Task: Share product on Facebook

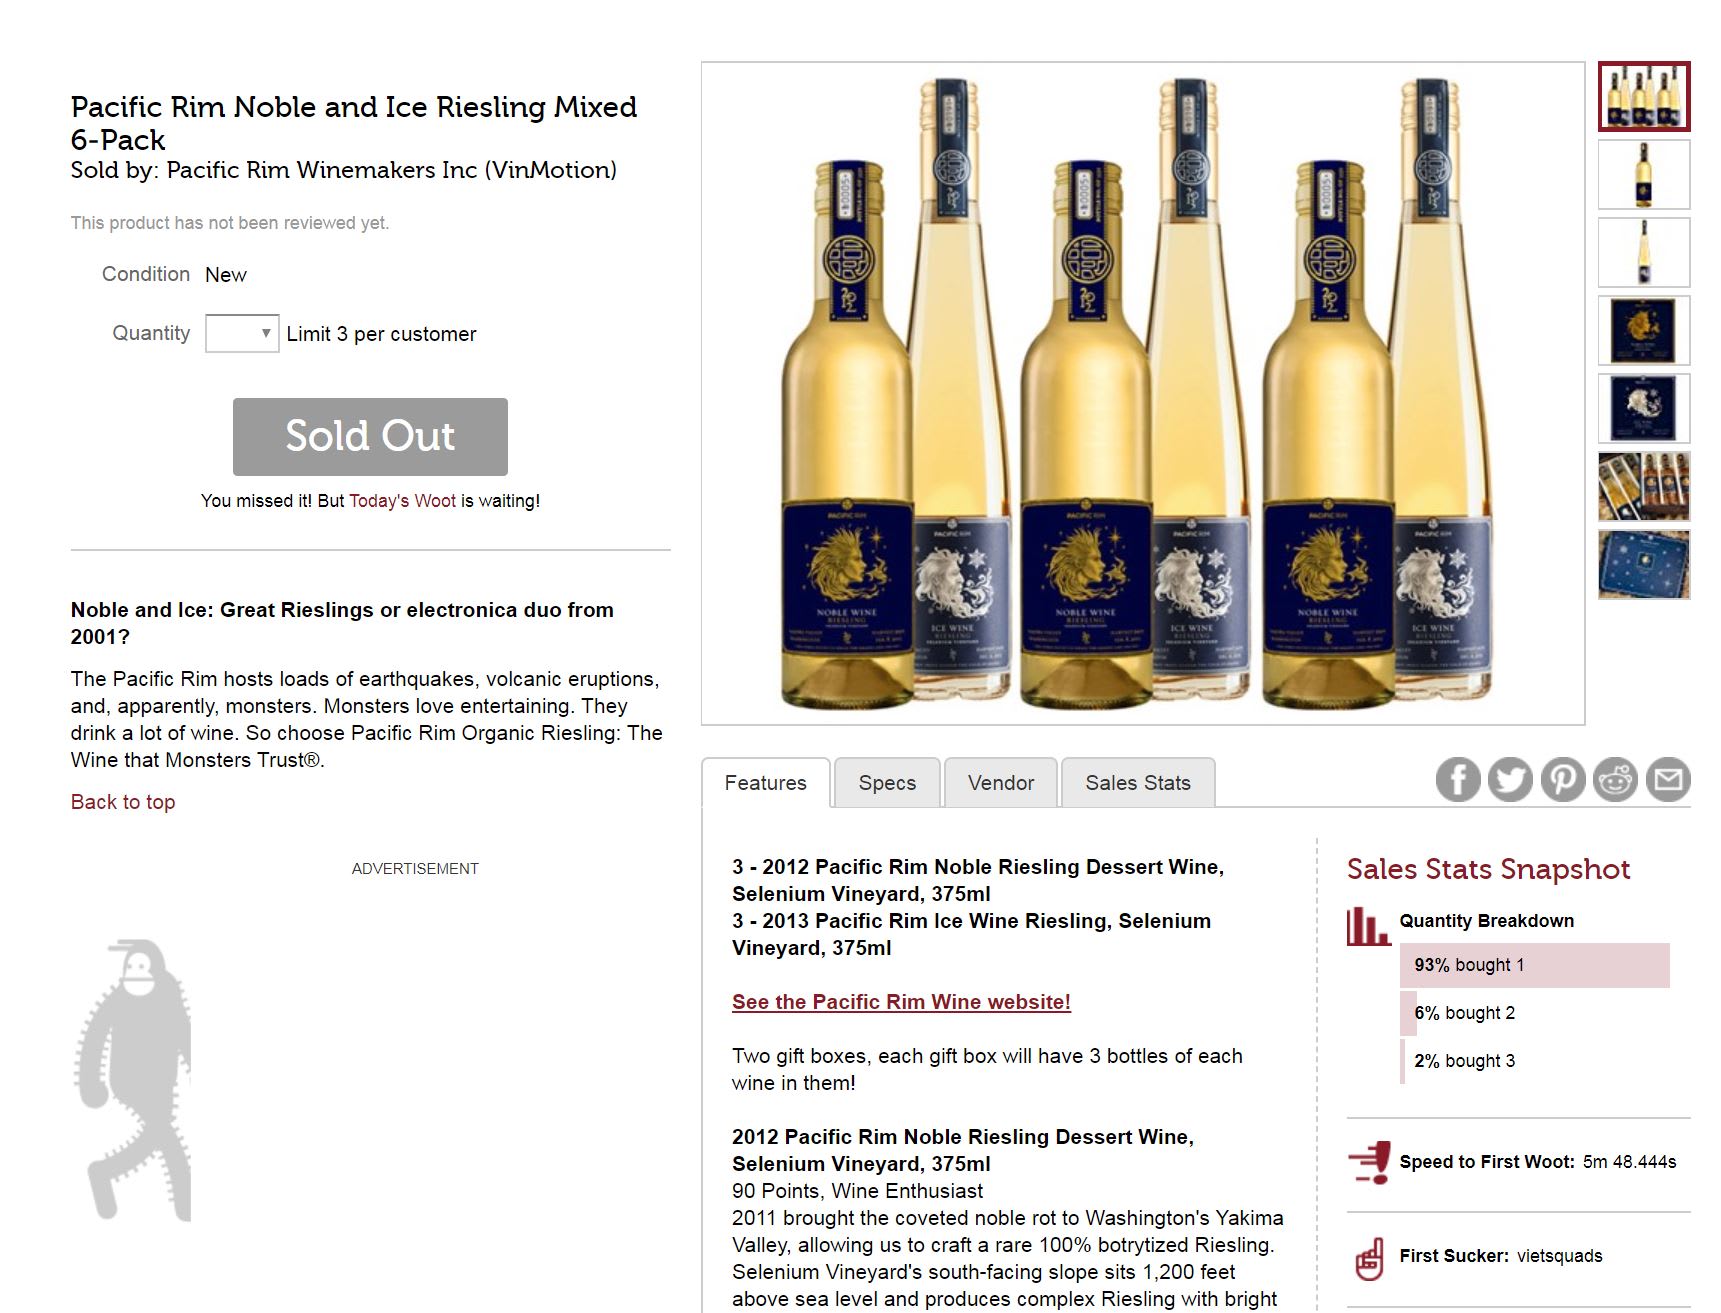Action: click(1458, 780)
